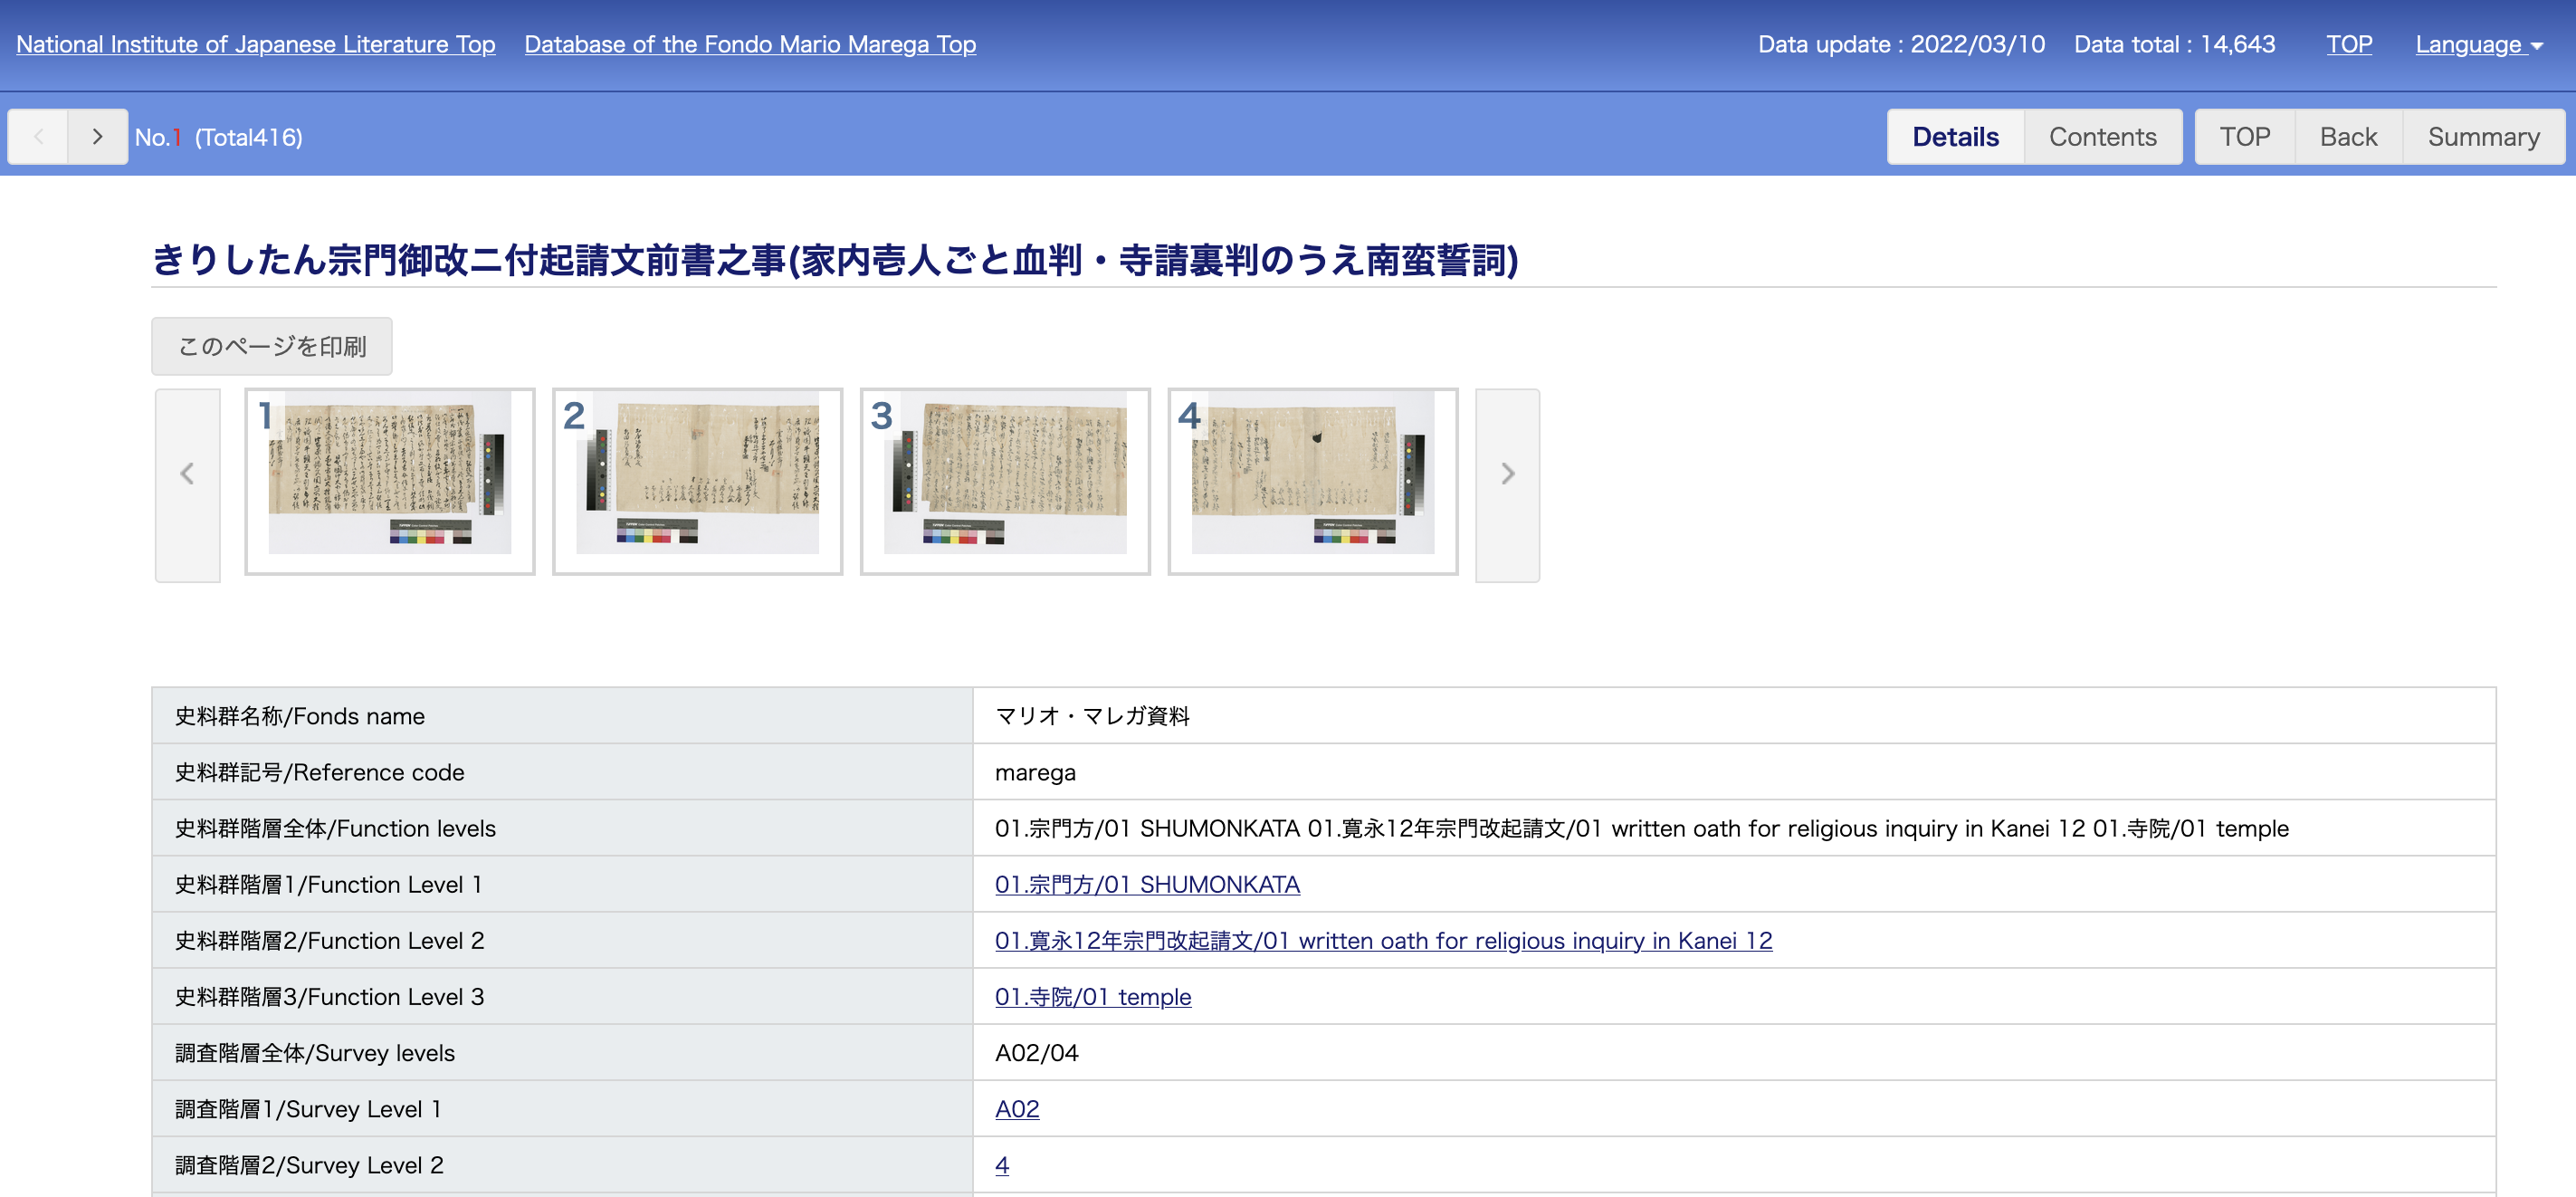The image size is (2576, 1197).
Task: Open document image thumbnail 2
Action: (697, 481)
